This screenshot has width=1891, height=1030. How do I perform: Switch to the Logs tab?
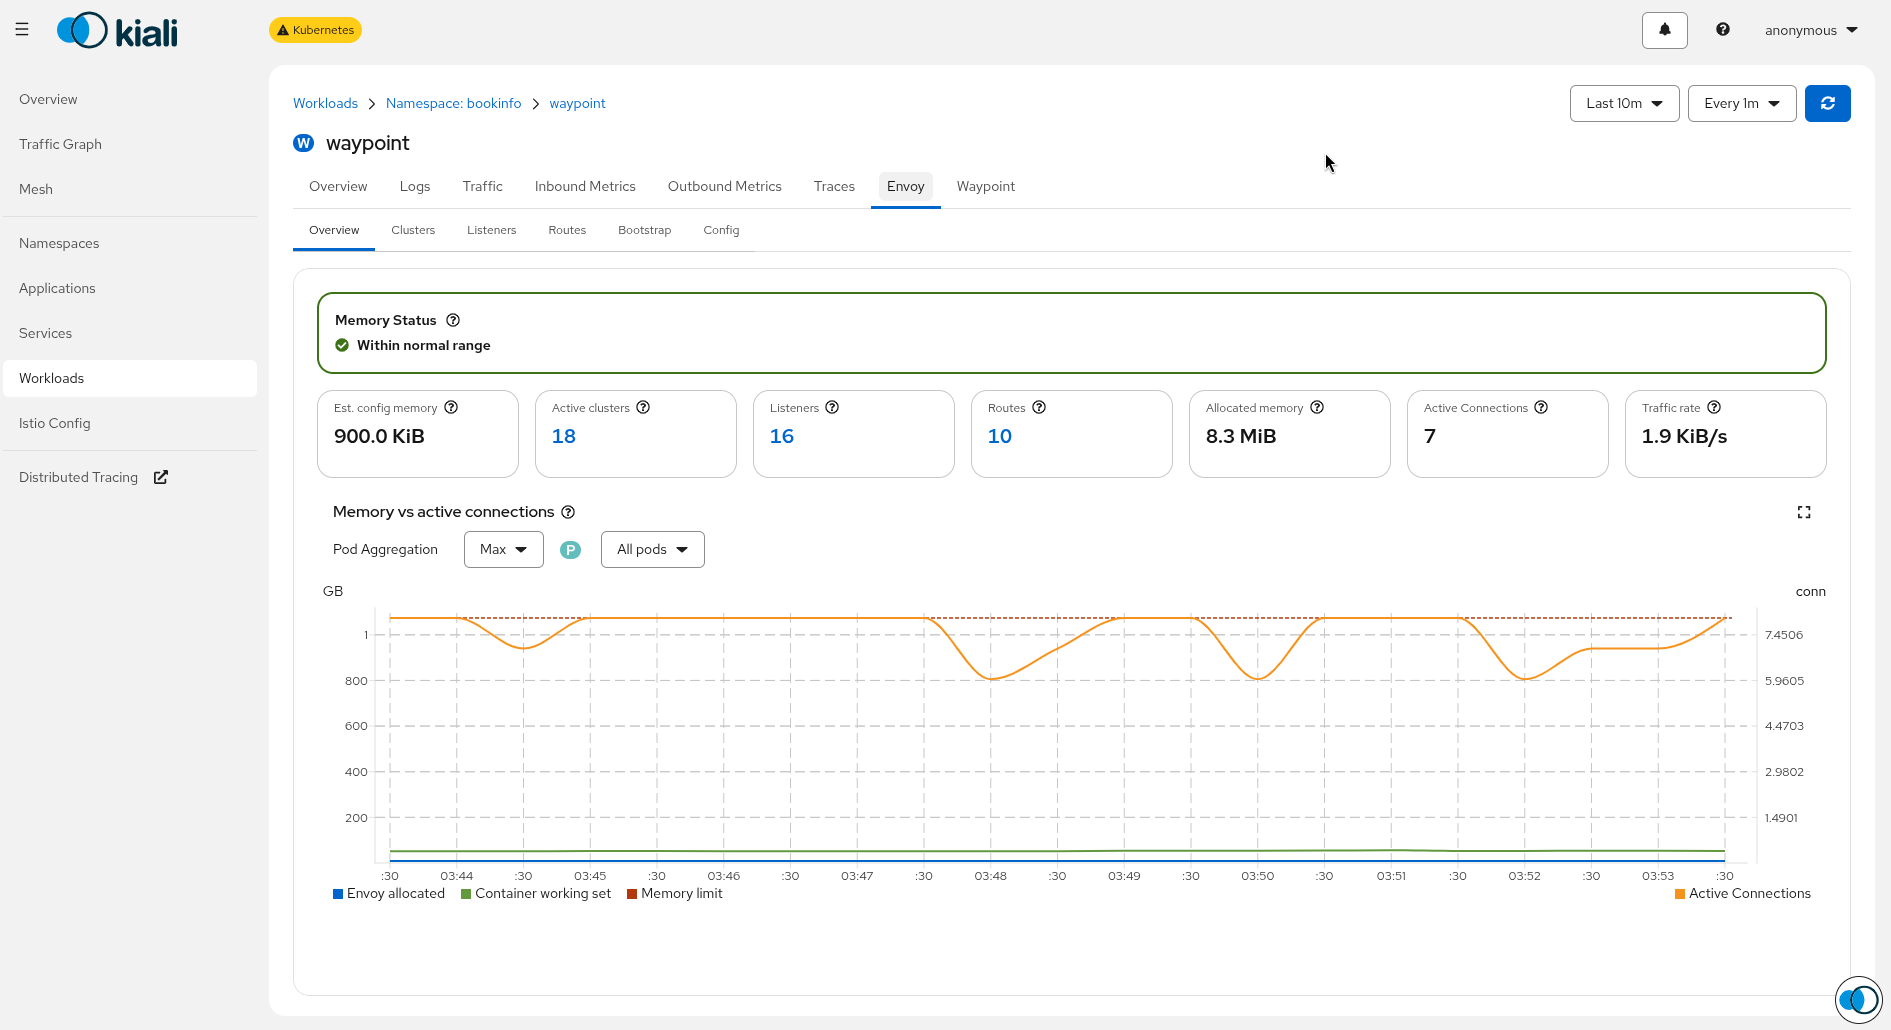coord(414,186)
